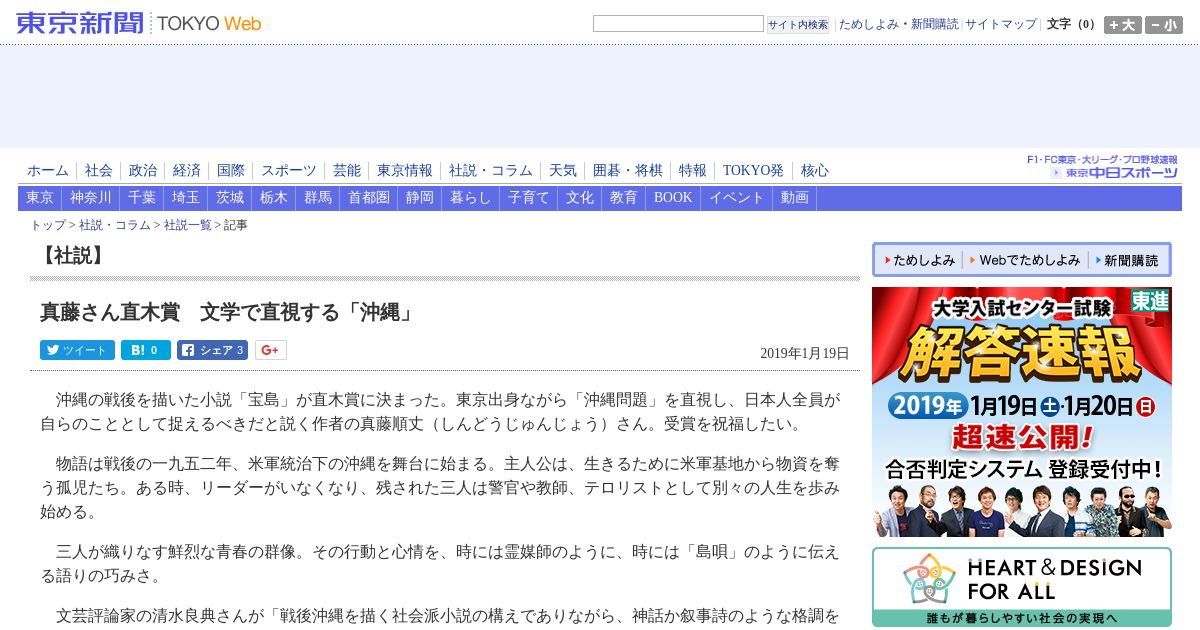
Task: Decrease text size with −小 button
Action: pyautogui.click(x=1164, y=25)
